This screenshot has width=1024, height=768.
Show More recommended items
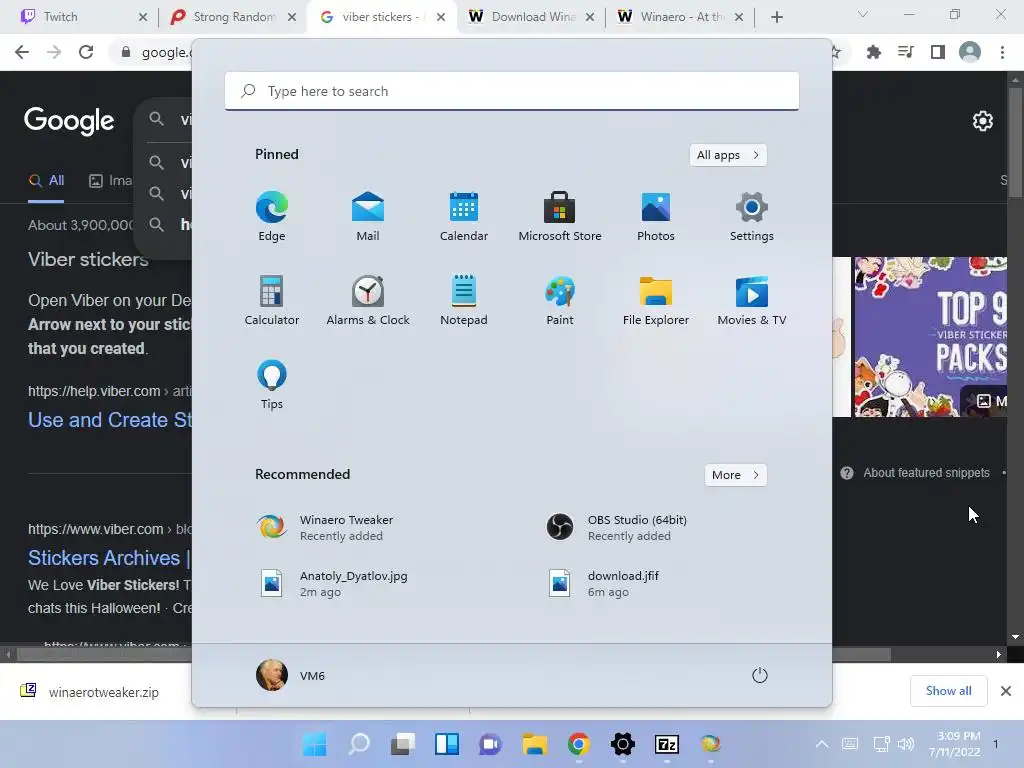click(x=735, y=475)
